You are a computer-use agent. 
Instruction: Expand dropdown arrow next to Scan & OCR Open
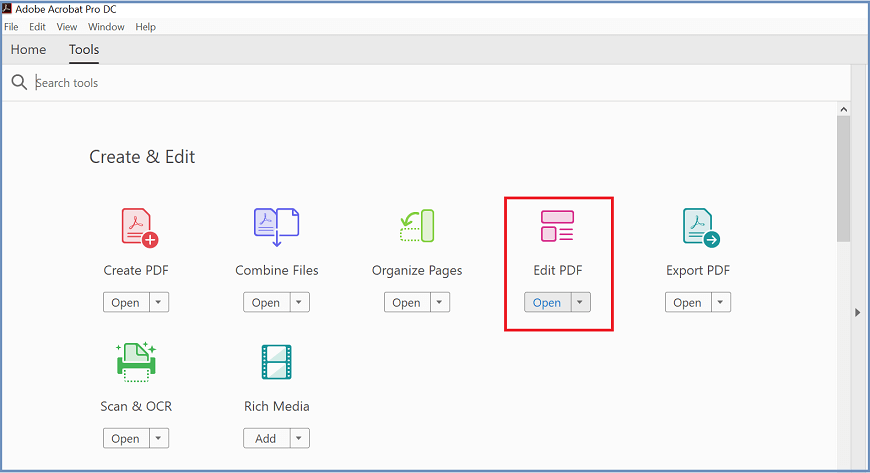point(159,439)
